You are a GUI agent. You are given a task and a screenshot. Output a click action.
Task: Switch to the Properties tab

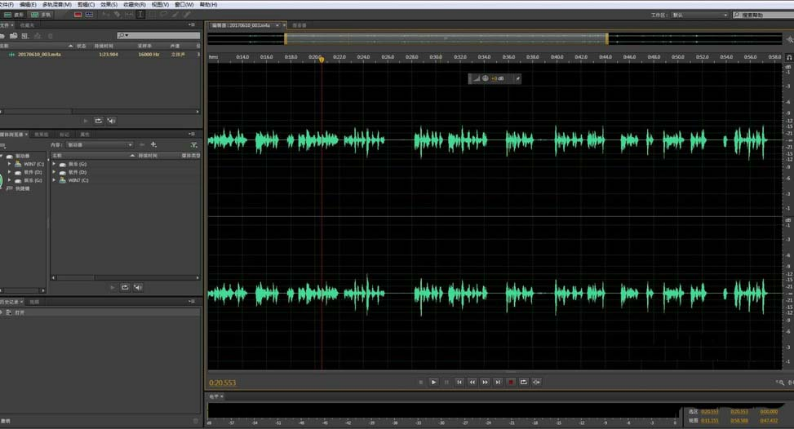pyautogui.click(x=85, y=134)
